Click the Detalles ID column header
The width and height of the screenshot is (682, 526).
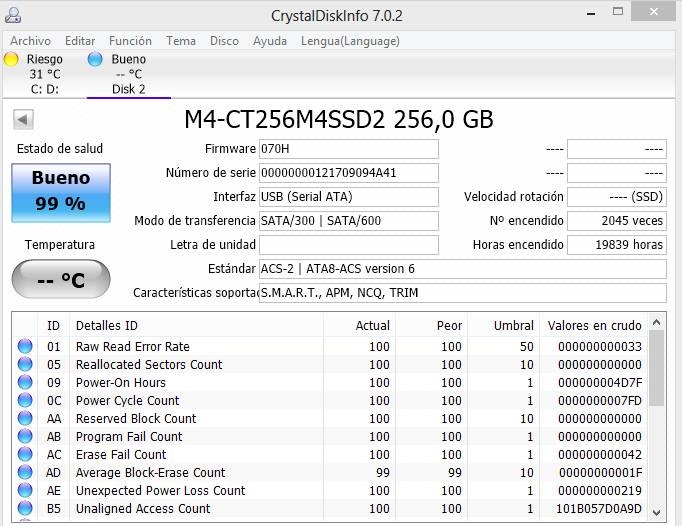click(x=197, y=325)
